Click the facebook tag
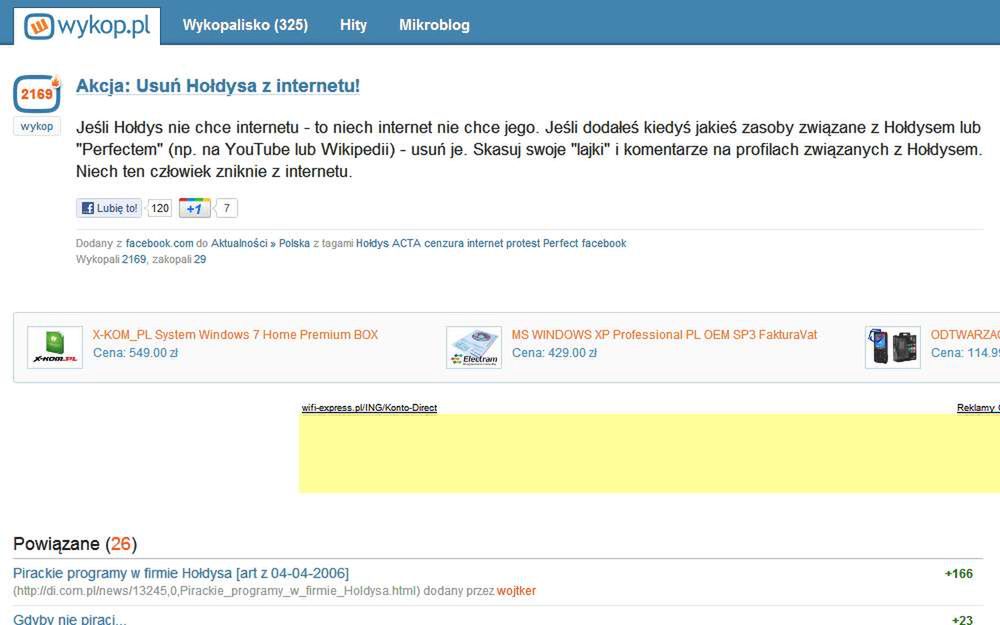1000x625 pixels. pyautogui.click(x=604, y=243)
